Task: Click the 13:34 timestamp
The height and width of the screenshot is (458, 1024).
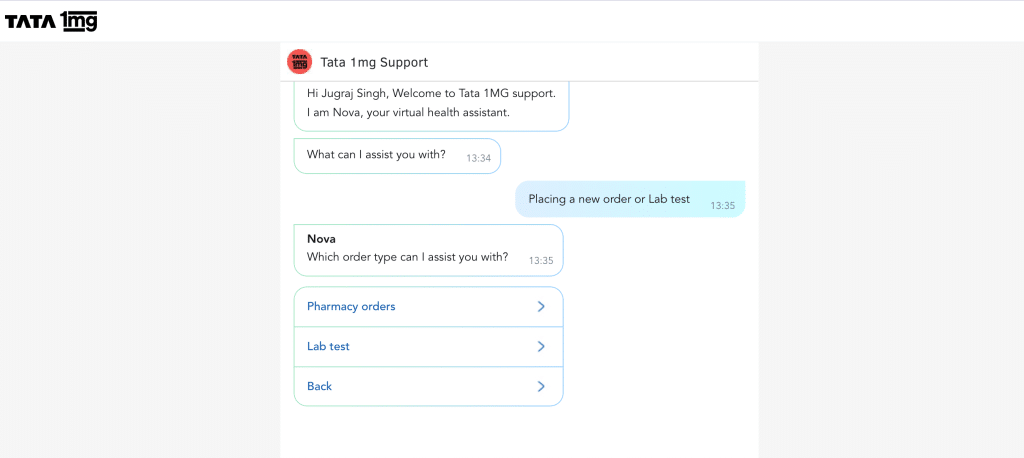Action: [x=479, y=158]
